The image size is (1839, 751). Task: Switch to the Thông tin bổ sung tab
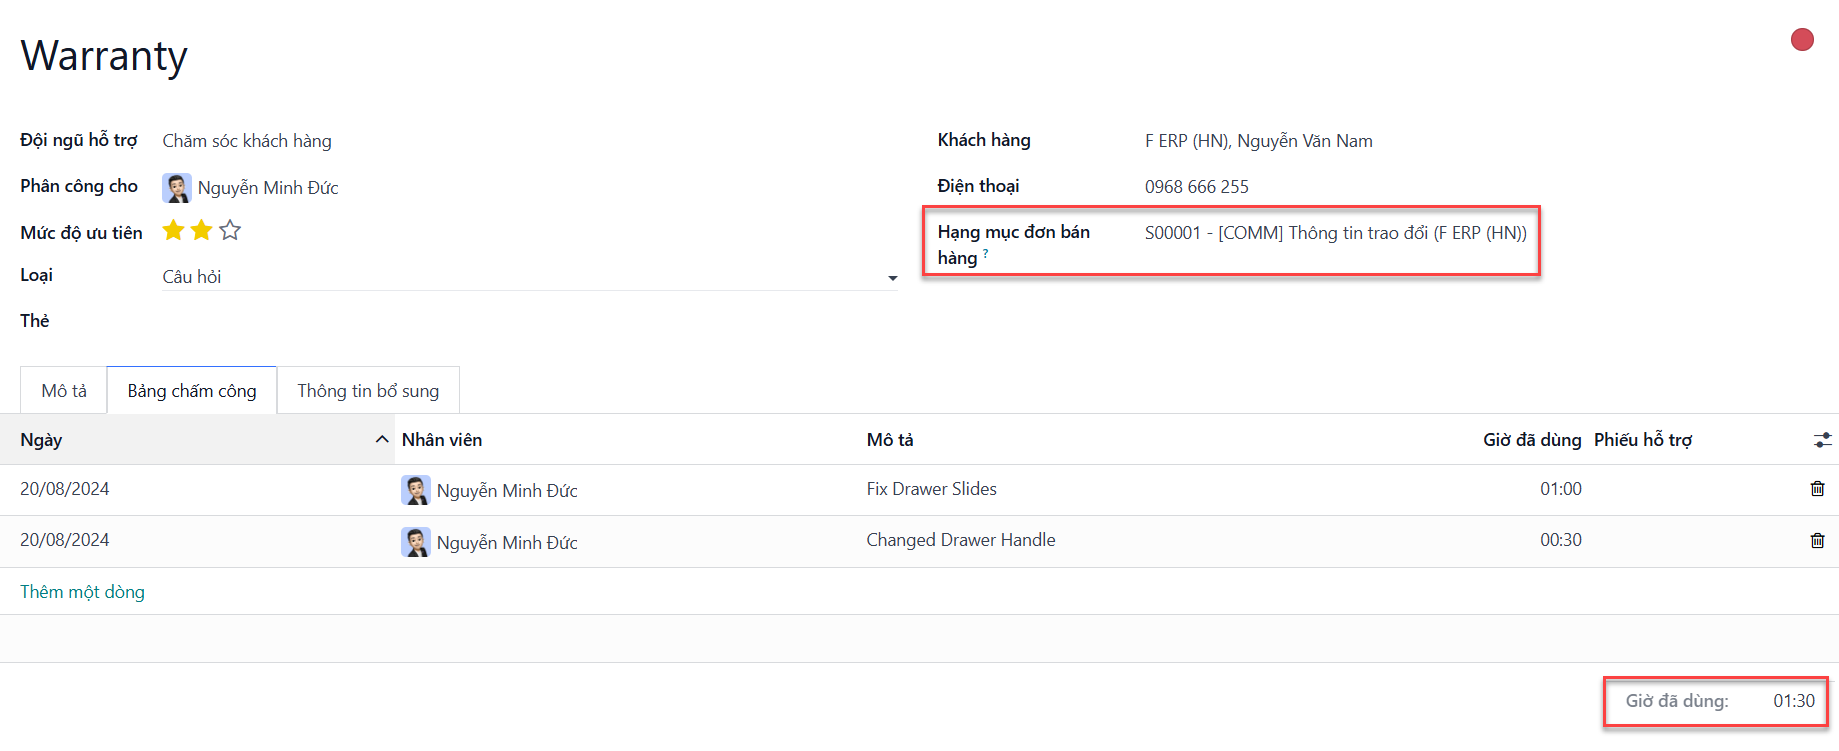[x=368, y=391]
